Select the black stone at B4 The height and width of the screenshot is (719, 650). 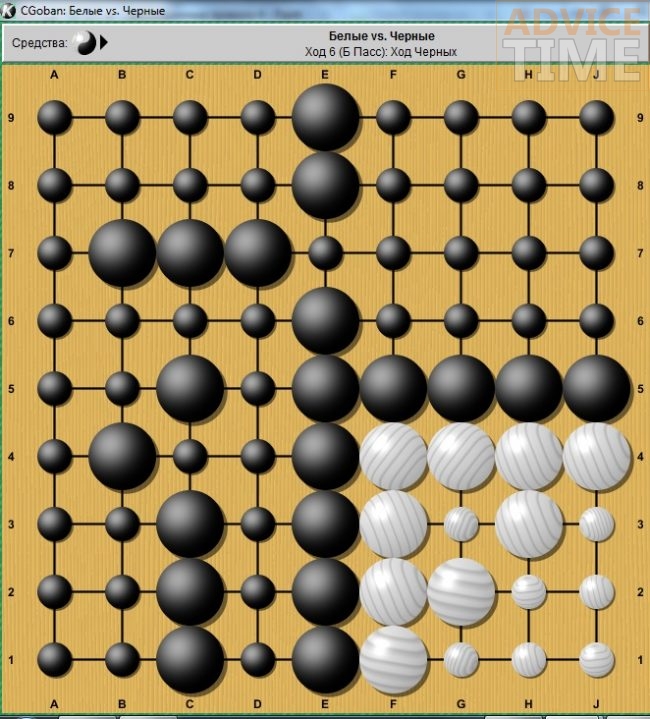[122, 457]
